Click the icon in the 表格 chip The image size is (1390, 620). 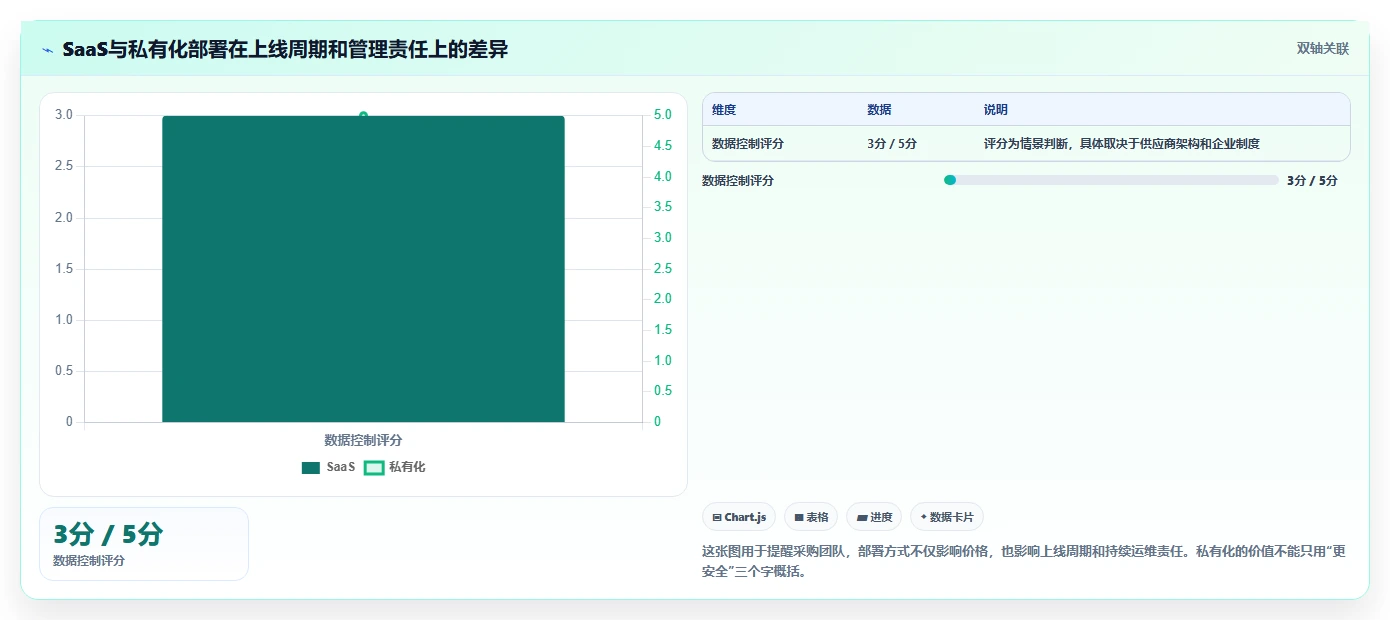(x=799, y=517)
